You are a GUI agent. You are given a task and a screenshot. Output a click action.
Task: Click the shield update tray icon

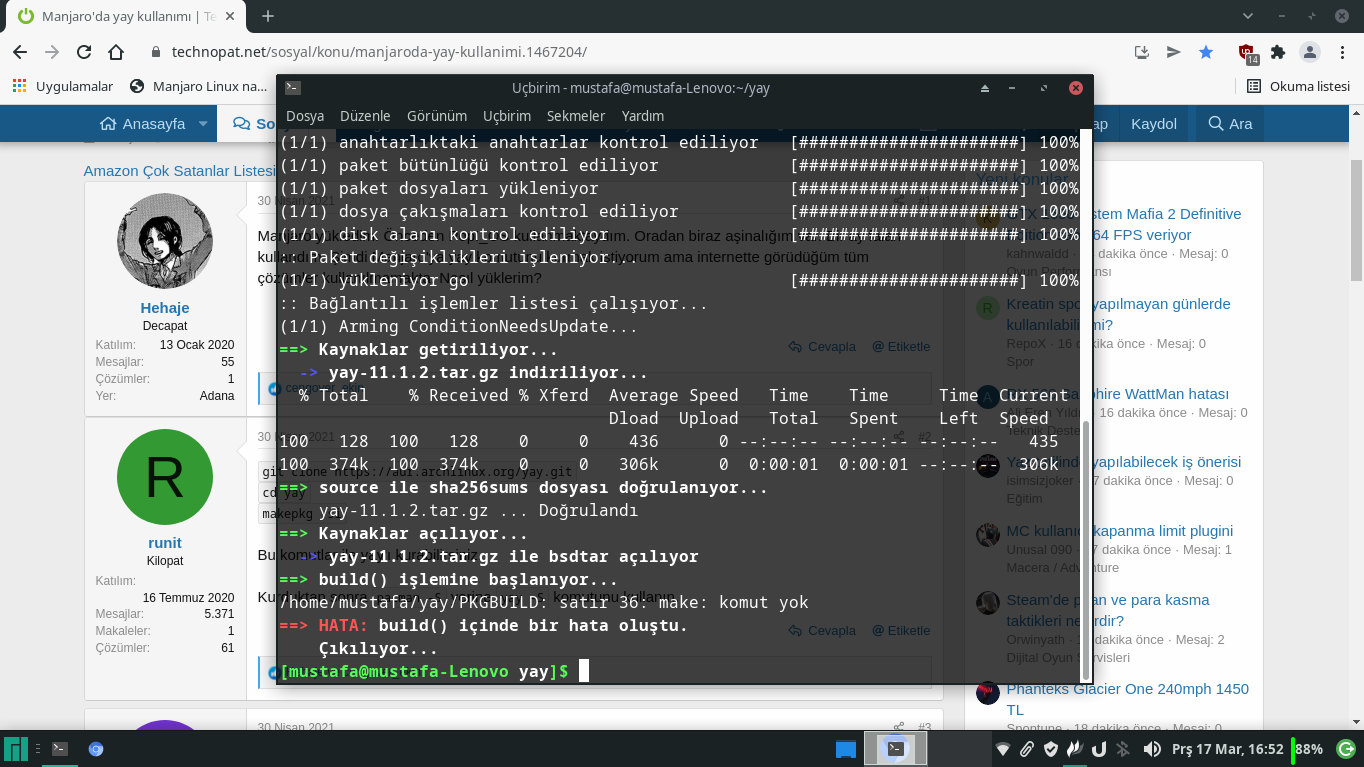coord(1051,749)
